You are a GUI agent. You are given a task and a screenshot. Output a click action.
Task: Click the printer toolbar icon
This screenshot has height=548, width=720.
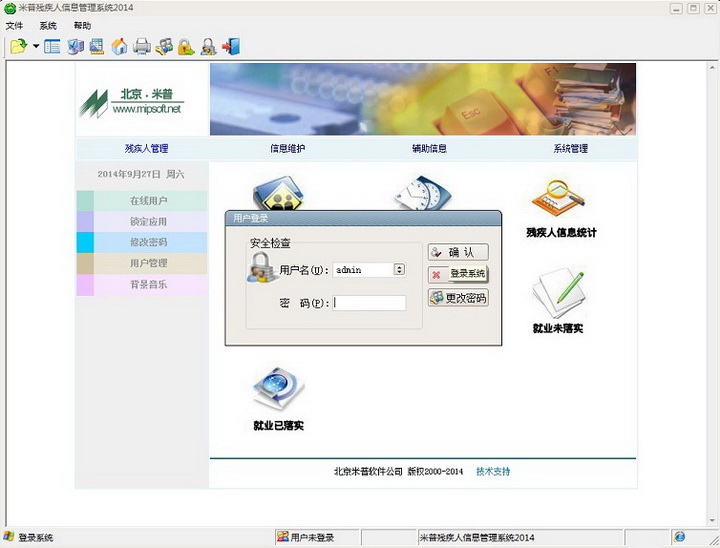tap(141, 46)
